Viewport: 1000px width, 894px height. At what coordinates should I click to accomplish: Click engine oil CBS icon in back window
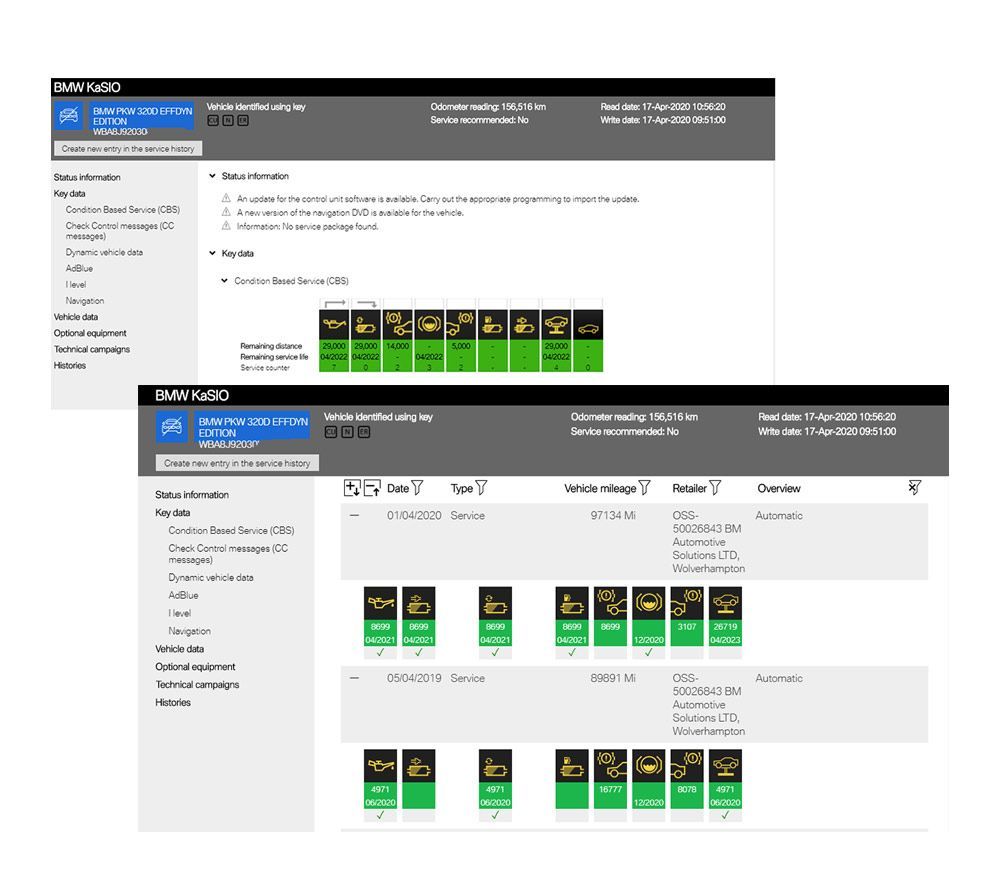click(x=334, y=325)
